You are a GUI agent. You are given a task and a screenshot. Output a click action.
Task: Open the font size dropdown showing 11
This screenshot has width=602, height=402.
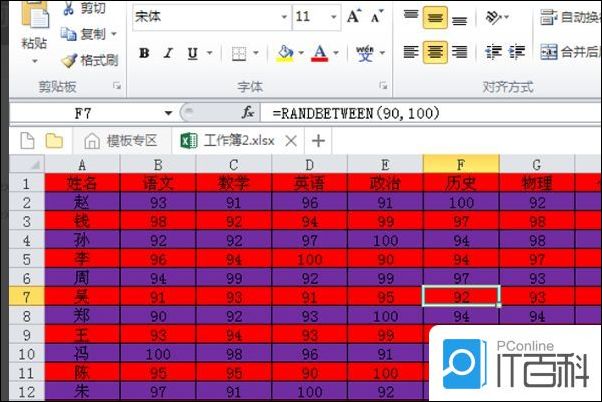point(334,17)
